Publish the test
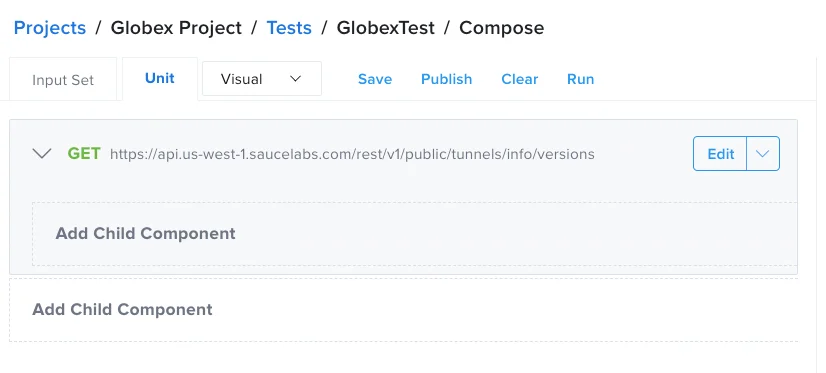Image resolution: width=826 pixels, height=373 pixels. coord(447,79)
